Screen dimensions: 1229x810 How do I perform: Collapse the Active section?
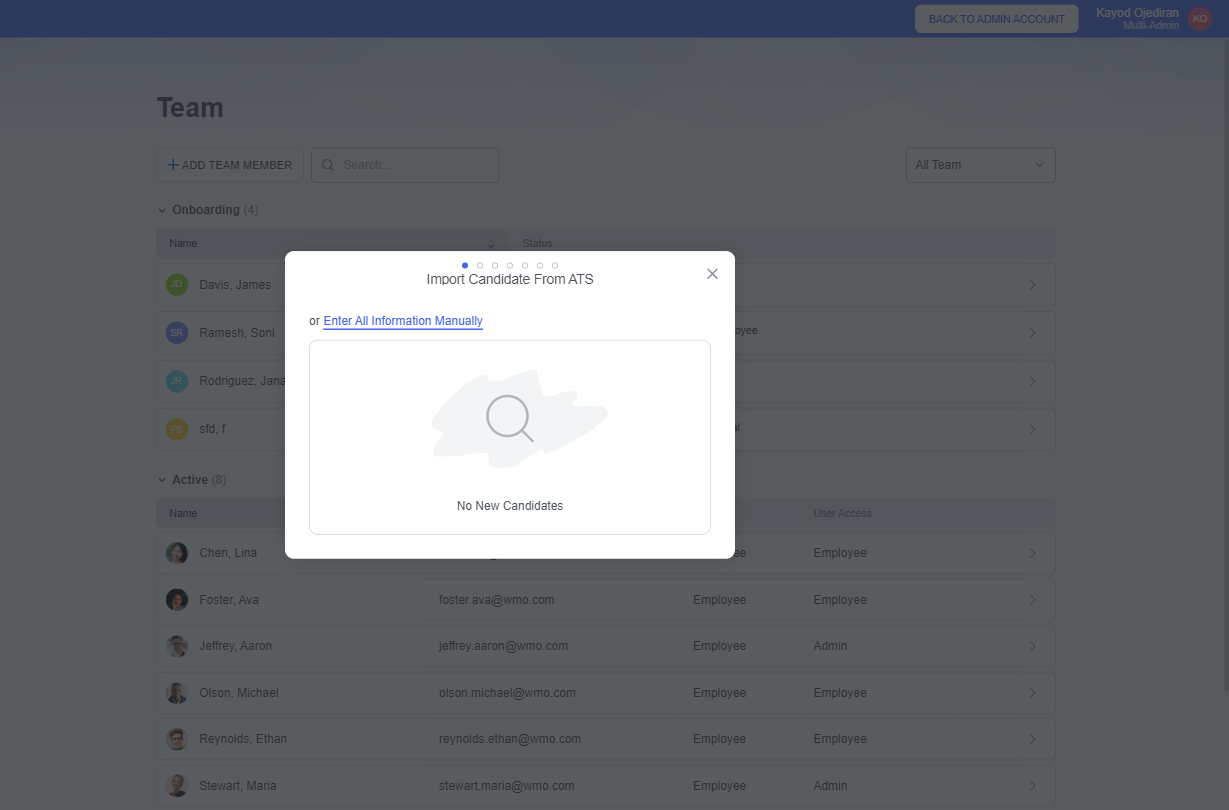point(162,480)
